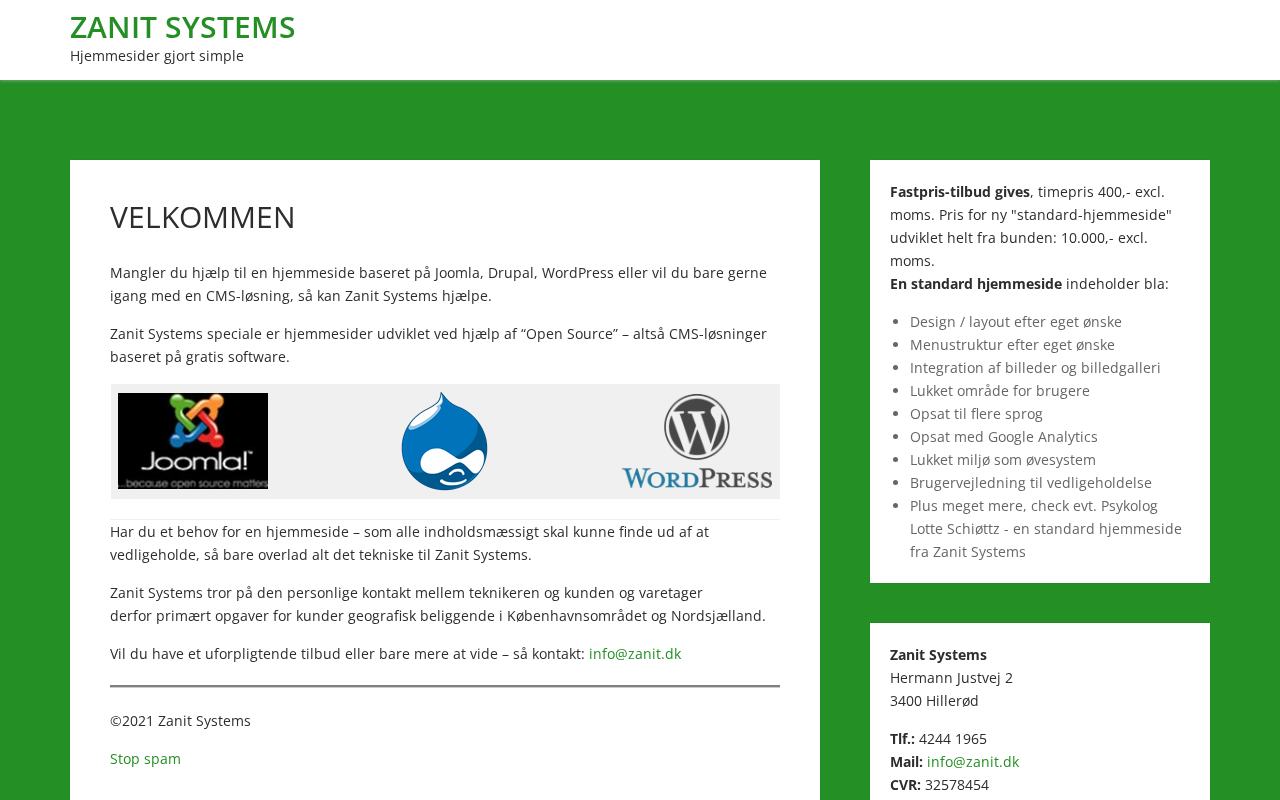Viewport: 1280px width, 800px height.
Task: Click the 'Plus meget mere' list item
Action: [x=1046, y=529]
